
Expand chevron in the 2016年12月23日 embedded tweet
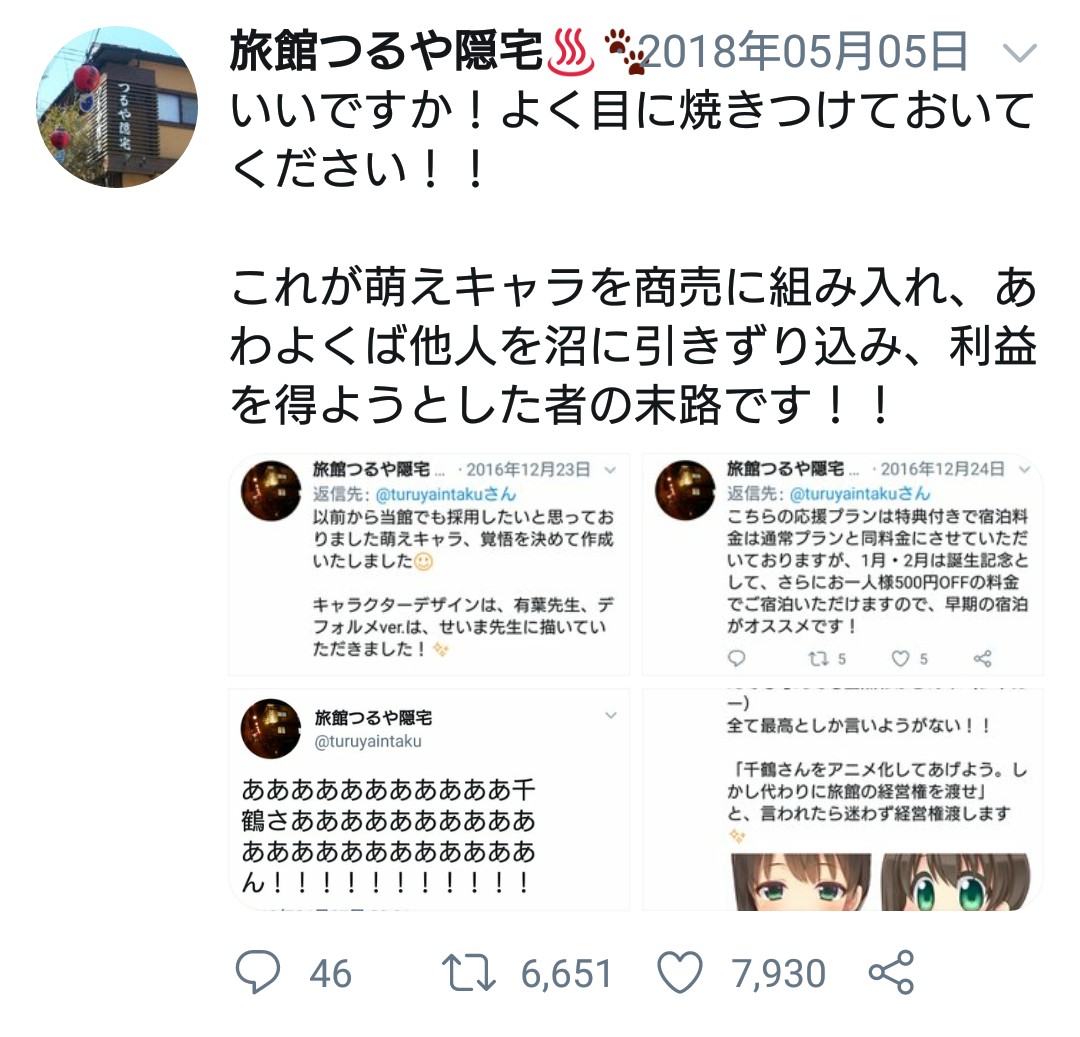click(610, 470)
